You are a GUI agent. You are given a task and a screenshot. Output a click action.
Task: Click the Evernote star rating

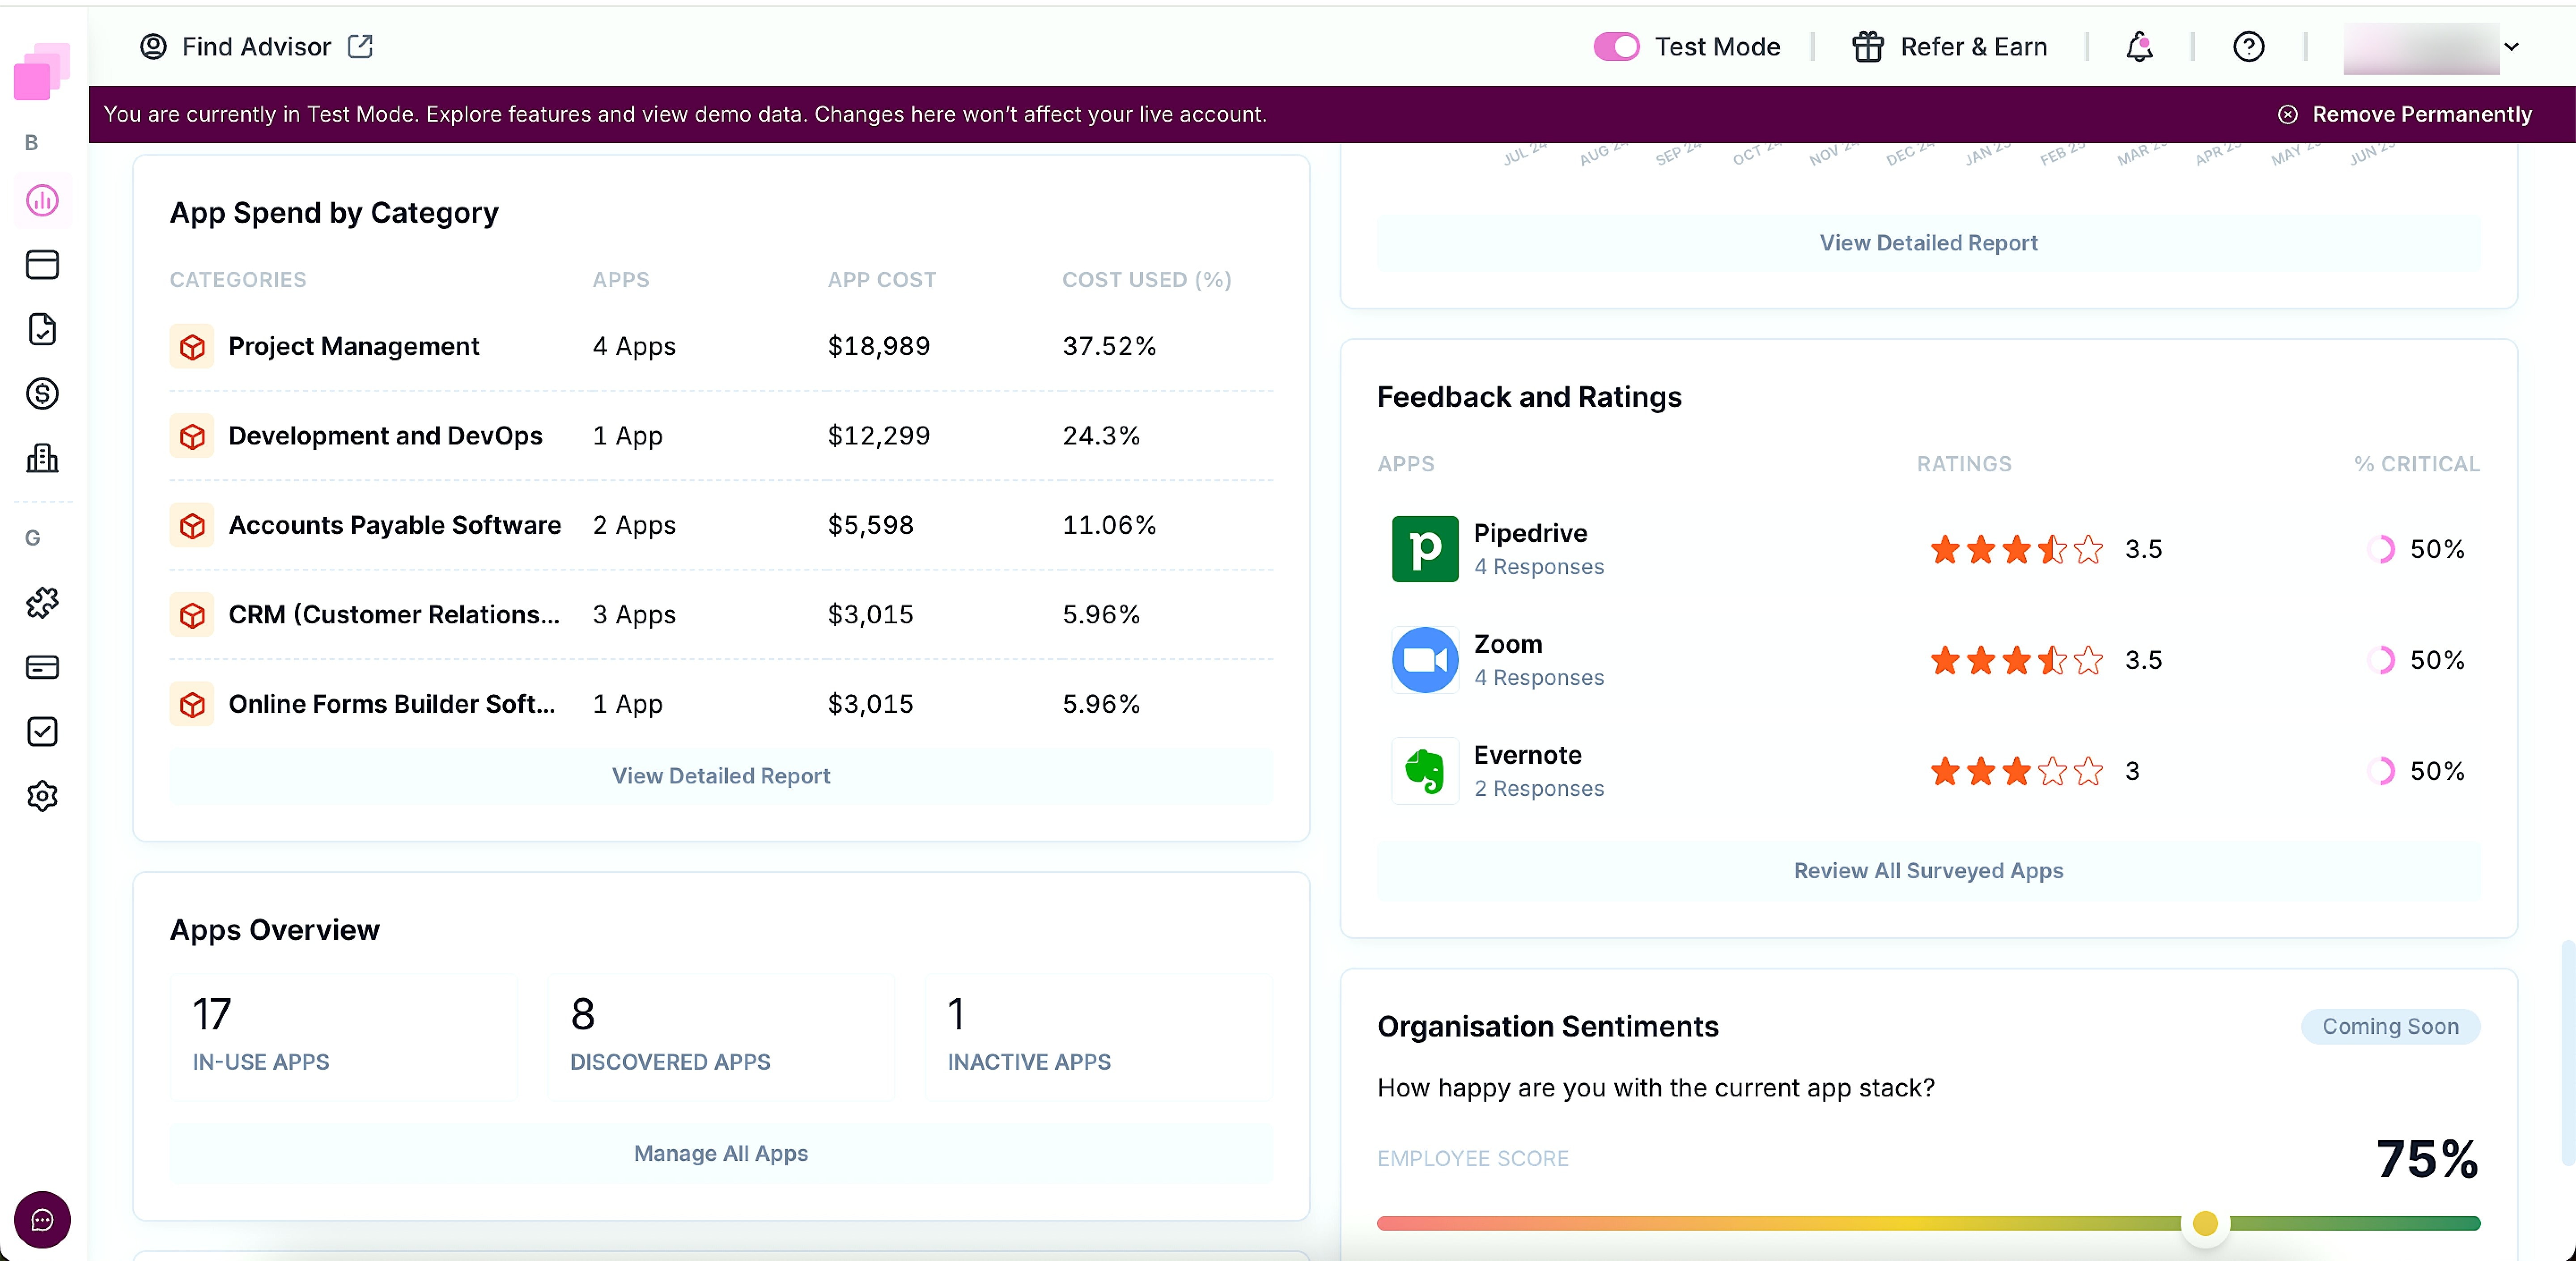[x=2016, y=771]
